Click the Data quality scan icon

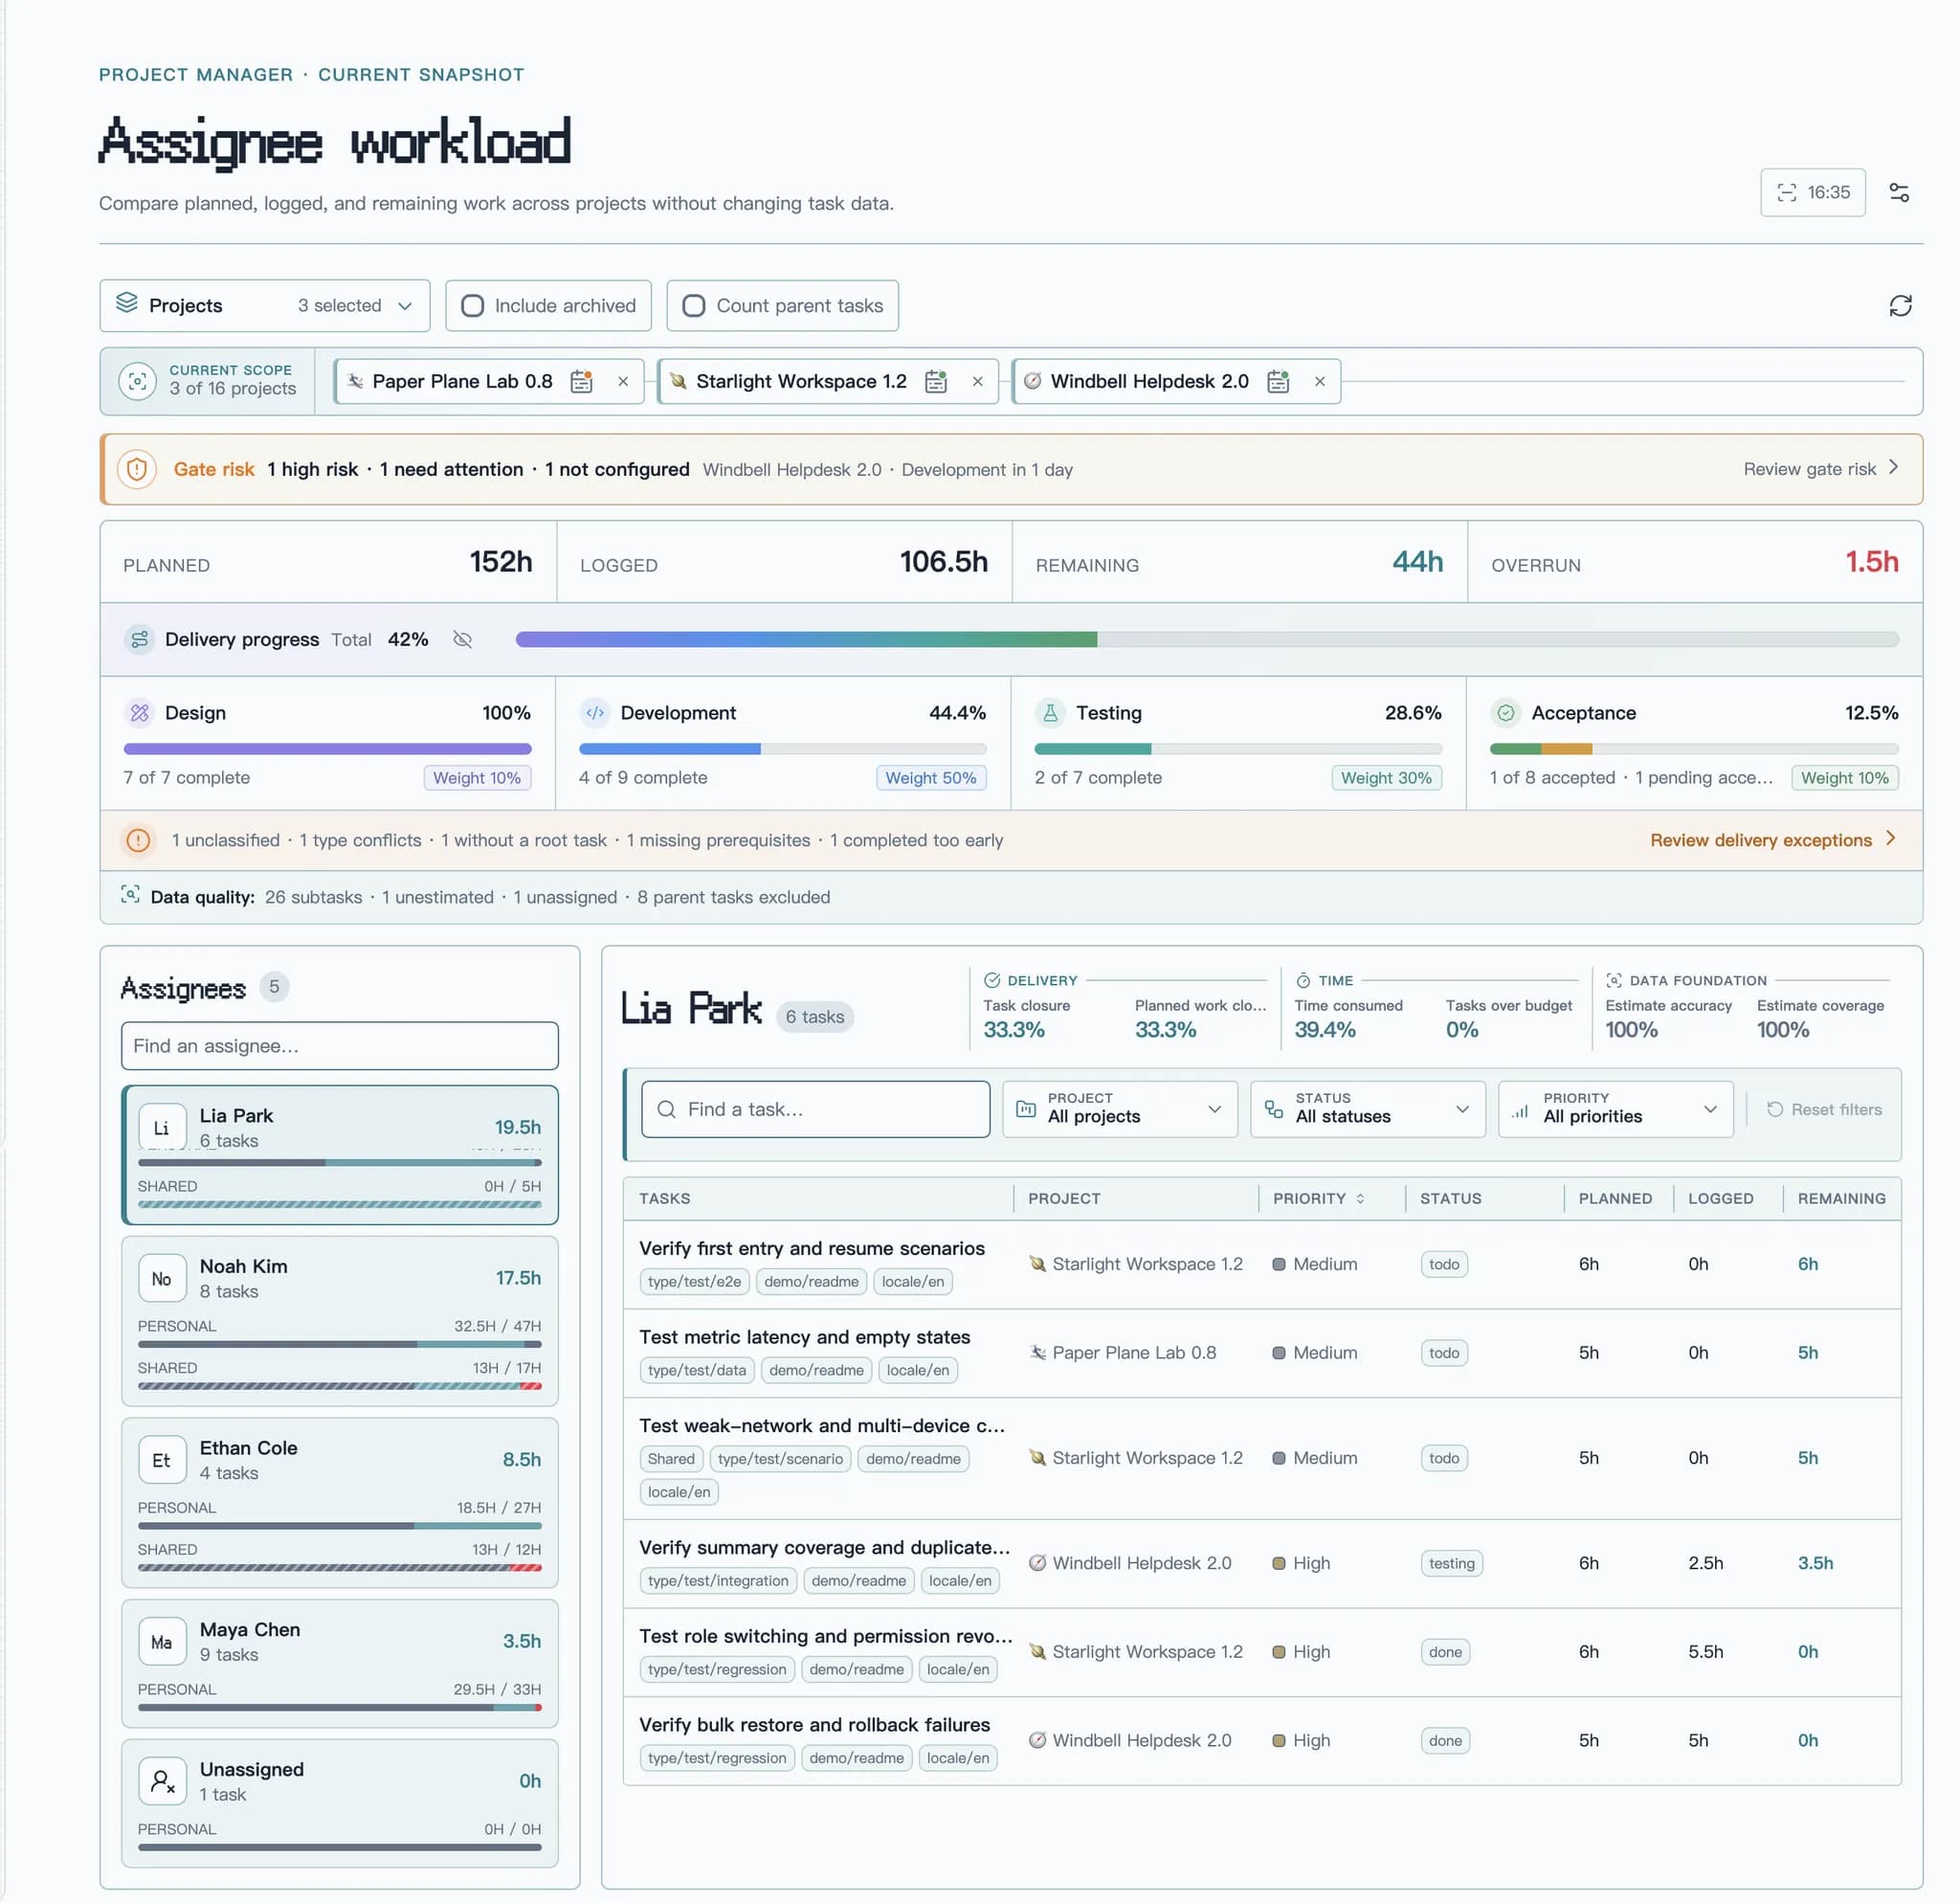(130, 894)
